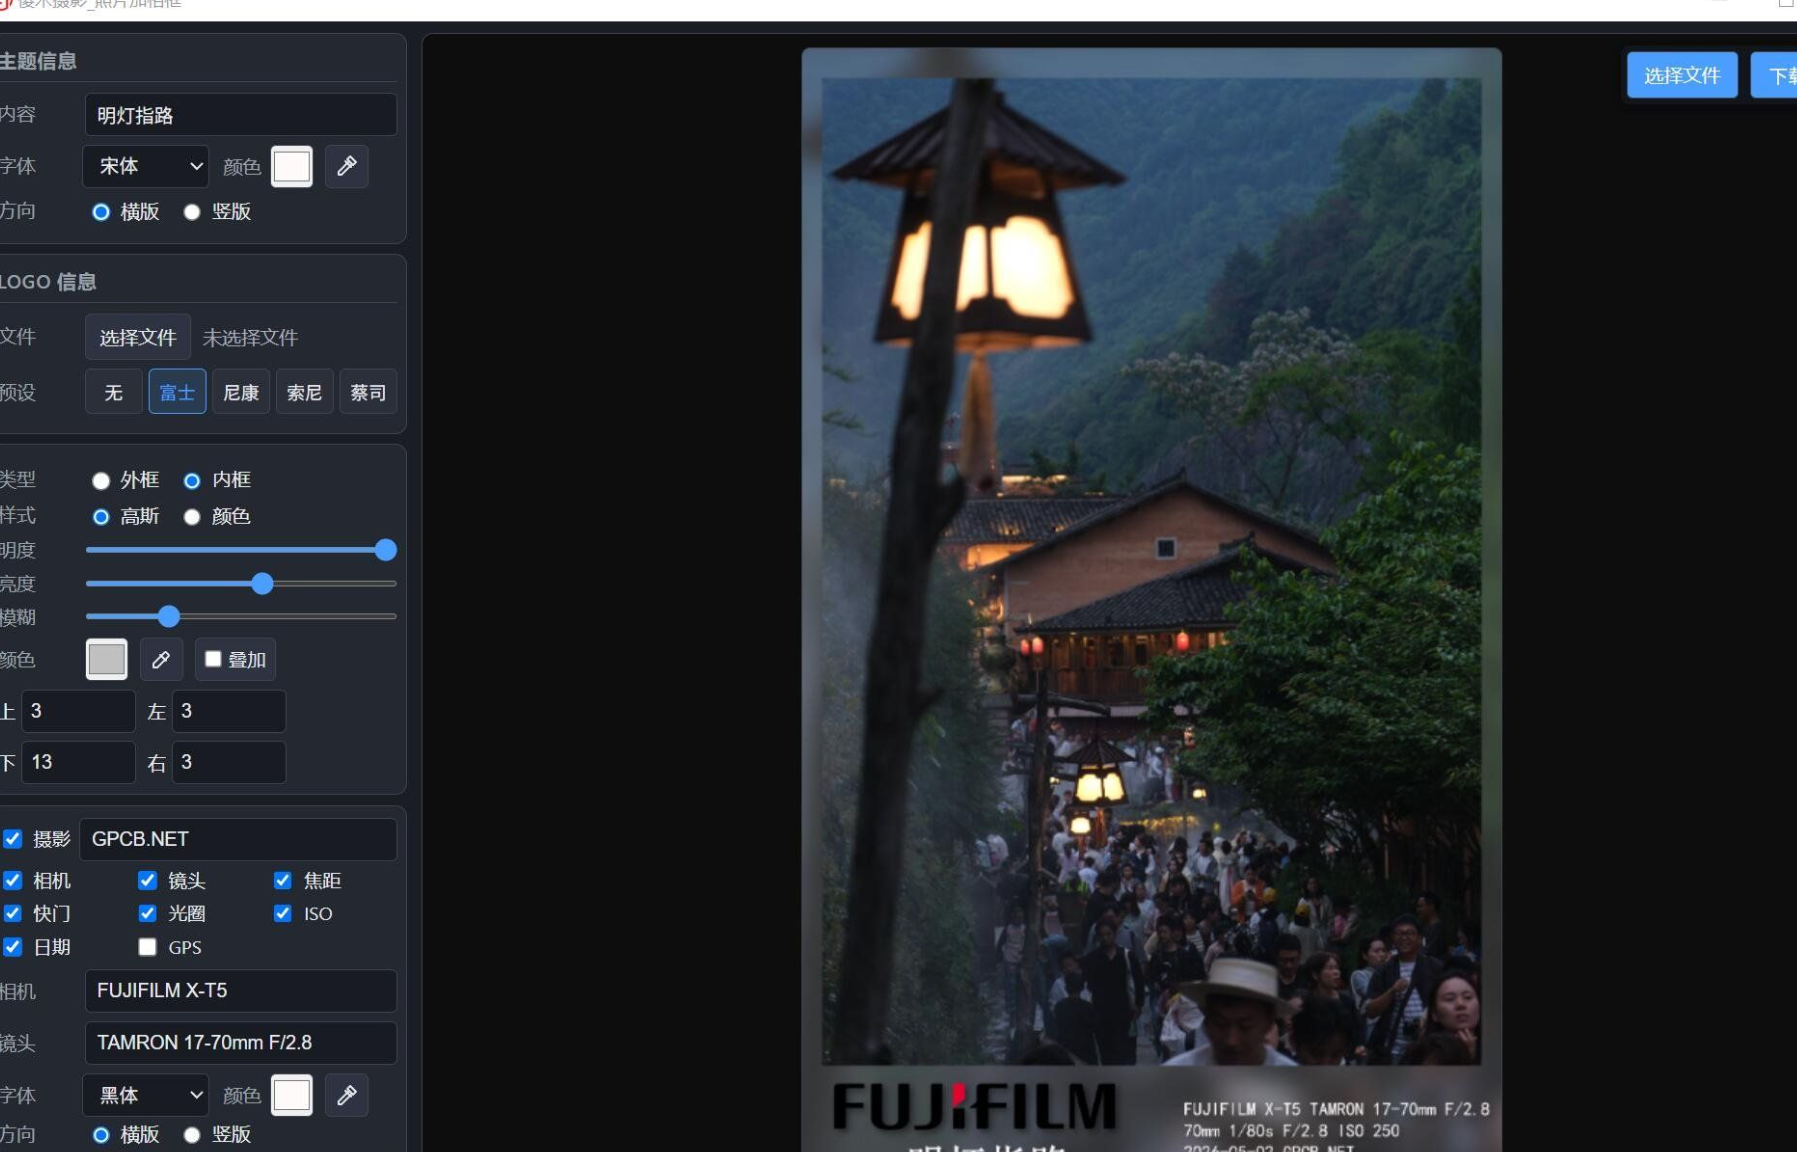The width and height of the screenshot is (1797, 1152).
Task: Open the theme text color swatch
Action: [292, 166]
